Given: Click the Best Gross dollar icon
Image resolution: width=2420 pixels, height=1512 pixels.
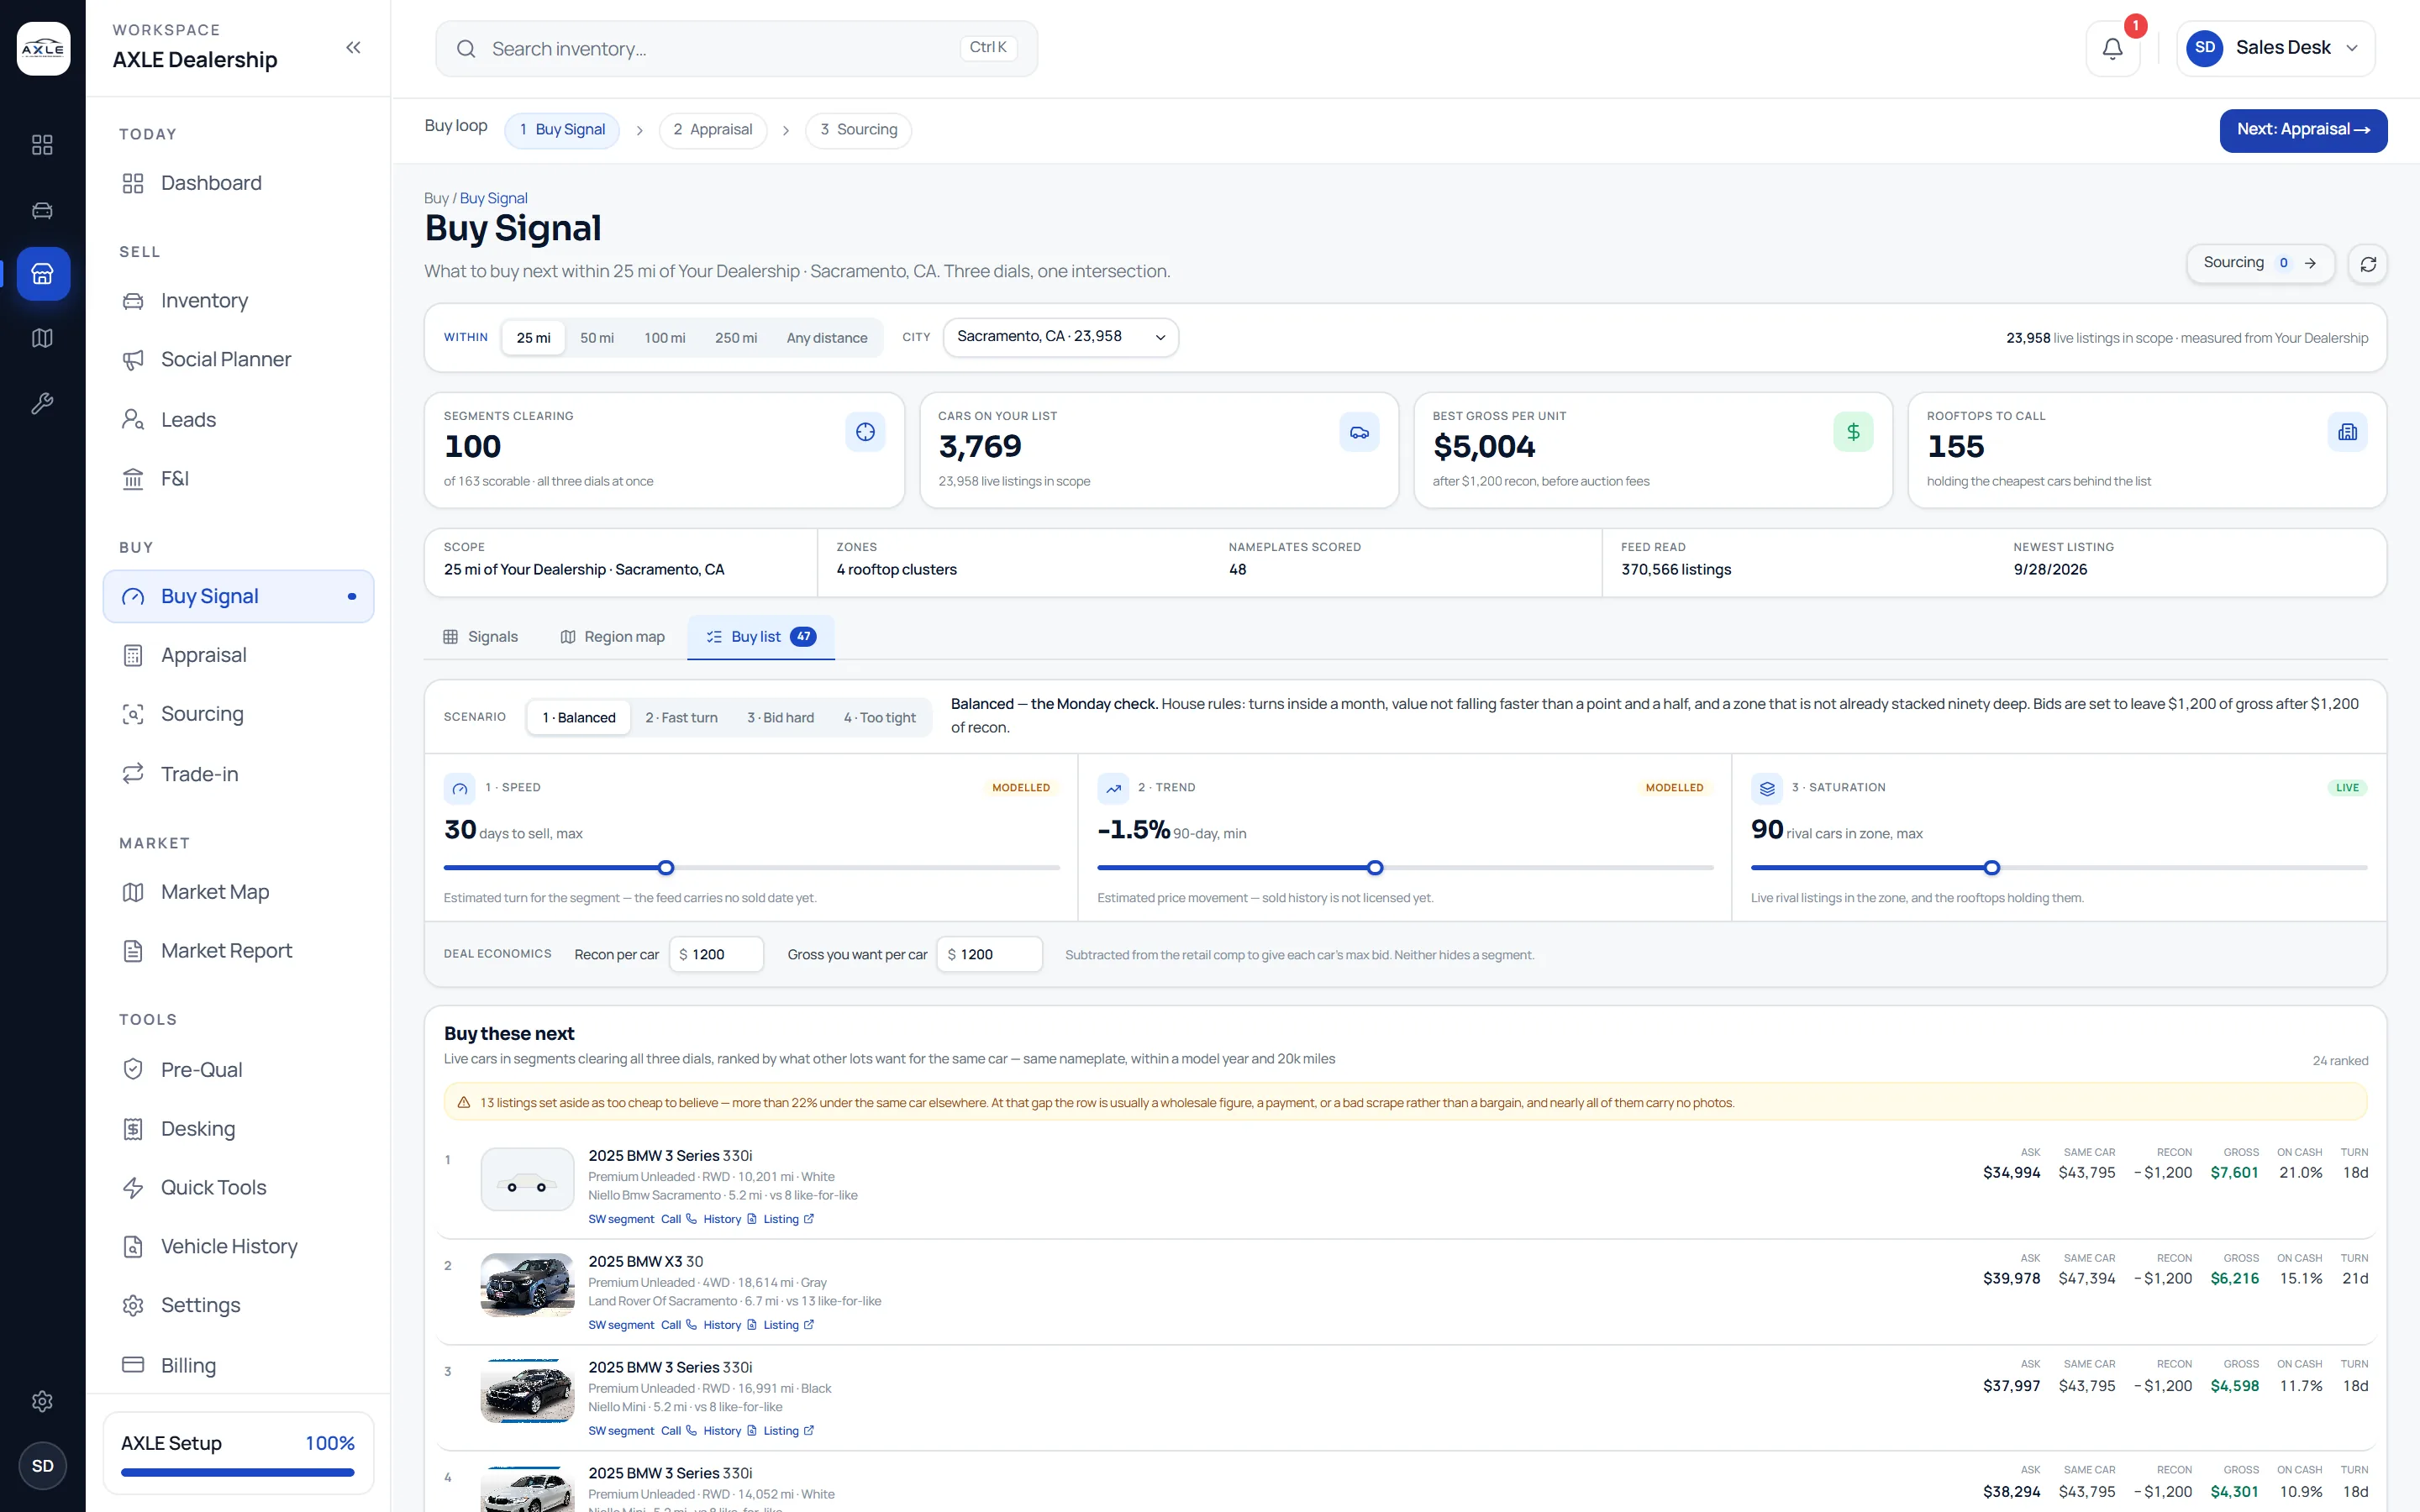Looking at the screenshot, I should click(1853, 432).
